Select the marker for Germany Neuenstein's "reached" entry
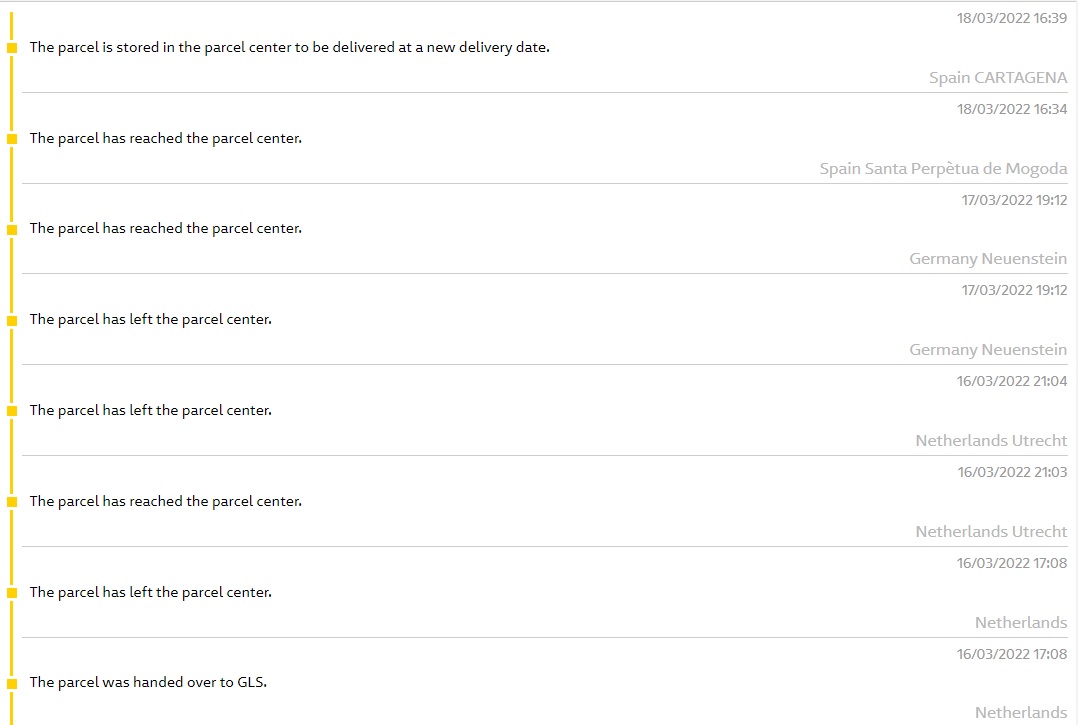Viewport: 1078px width, 725px height. (12, 229)
